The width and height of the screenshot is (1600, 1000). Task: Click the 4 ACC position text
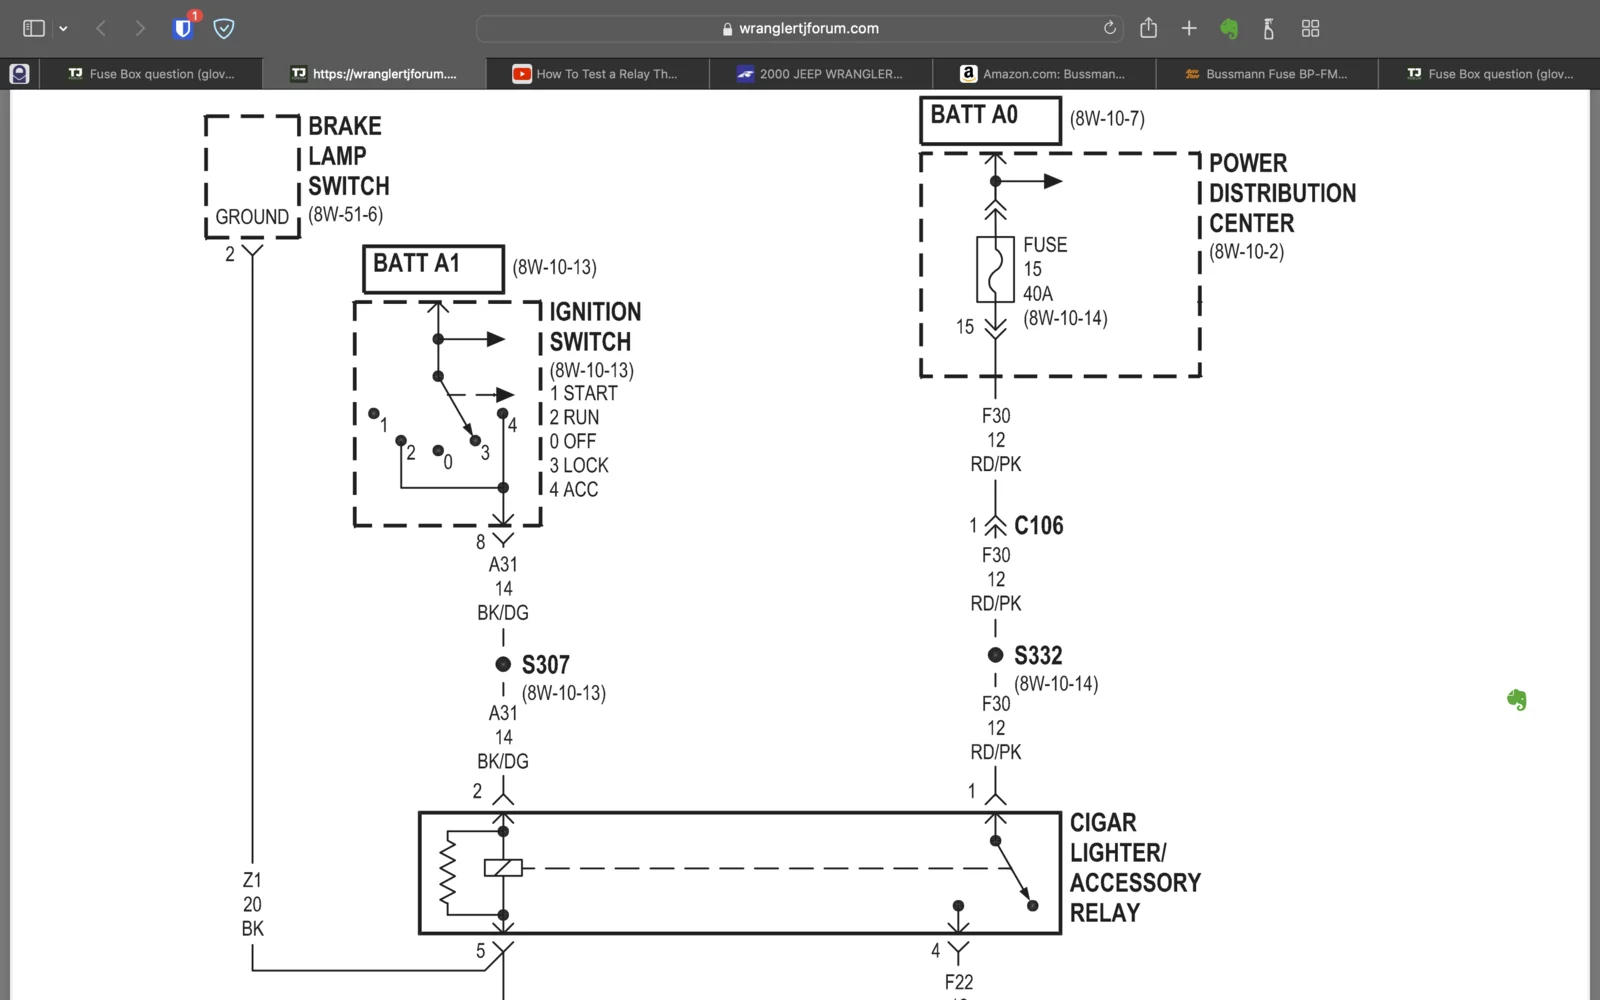[x=574, y=489]
